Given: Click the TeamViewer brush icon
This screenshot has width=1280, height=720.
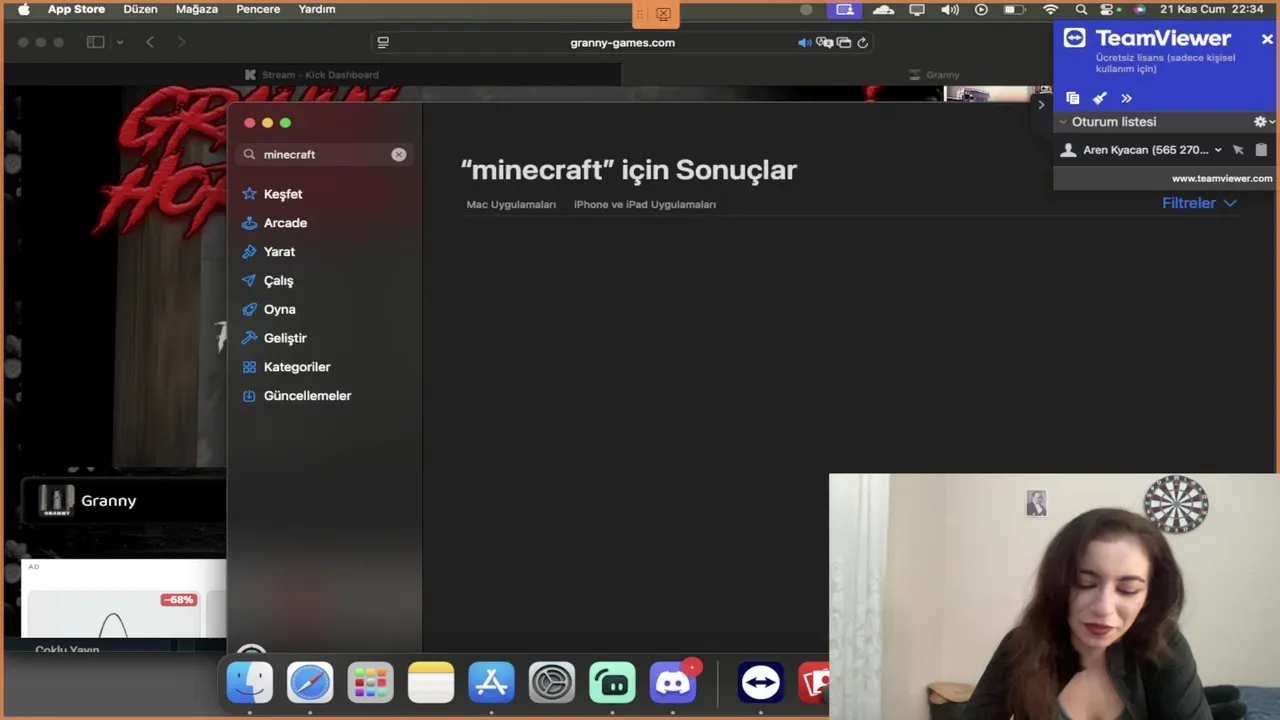Looking at the screenshot, I should pos(1099,98).
